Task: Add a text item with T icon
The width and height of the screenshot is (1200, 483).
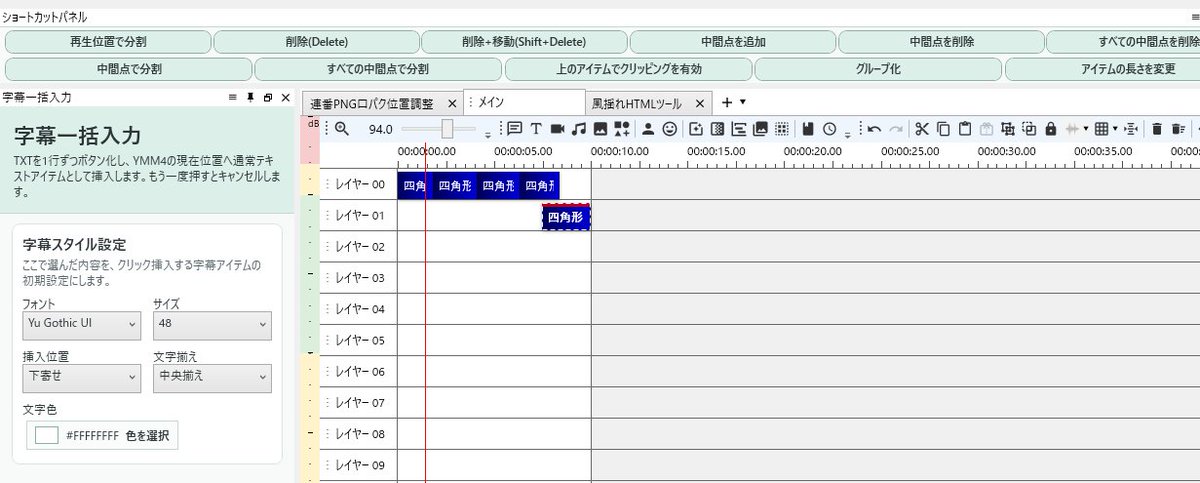Action: [536, 129]
